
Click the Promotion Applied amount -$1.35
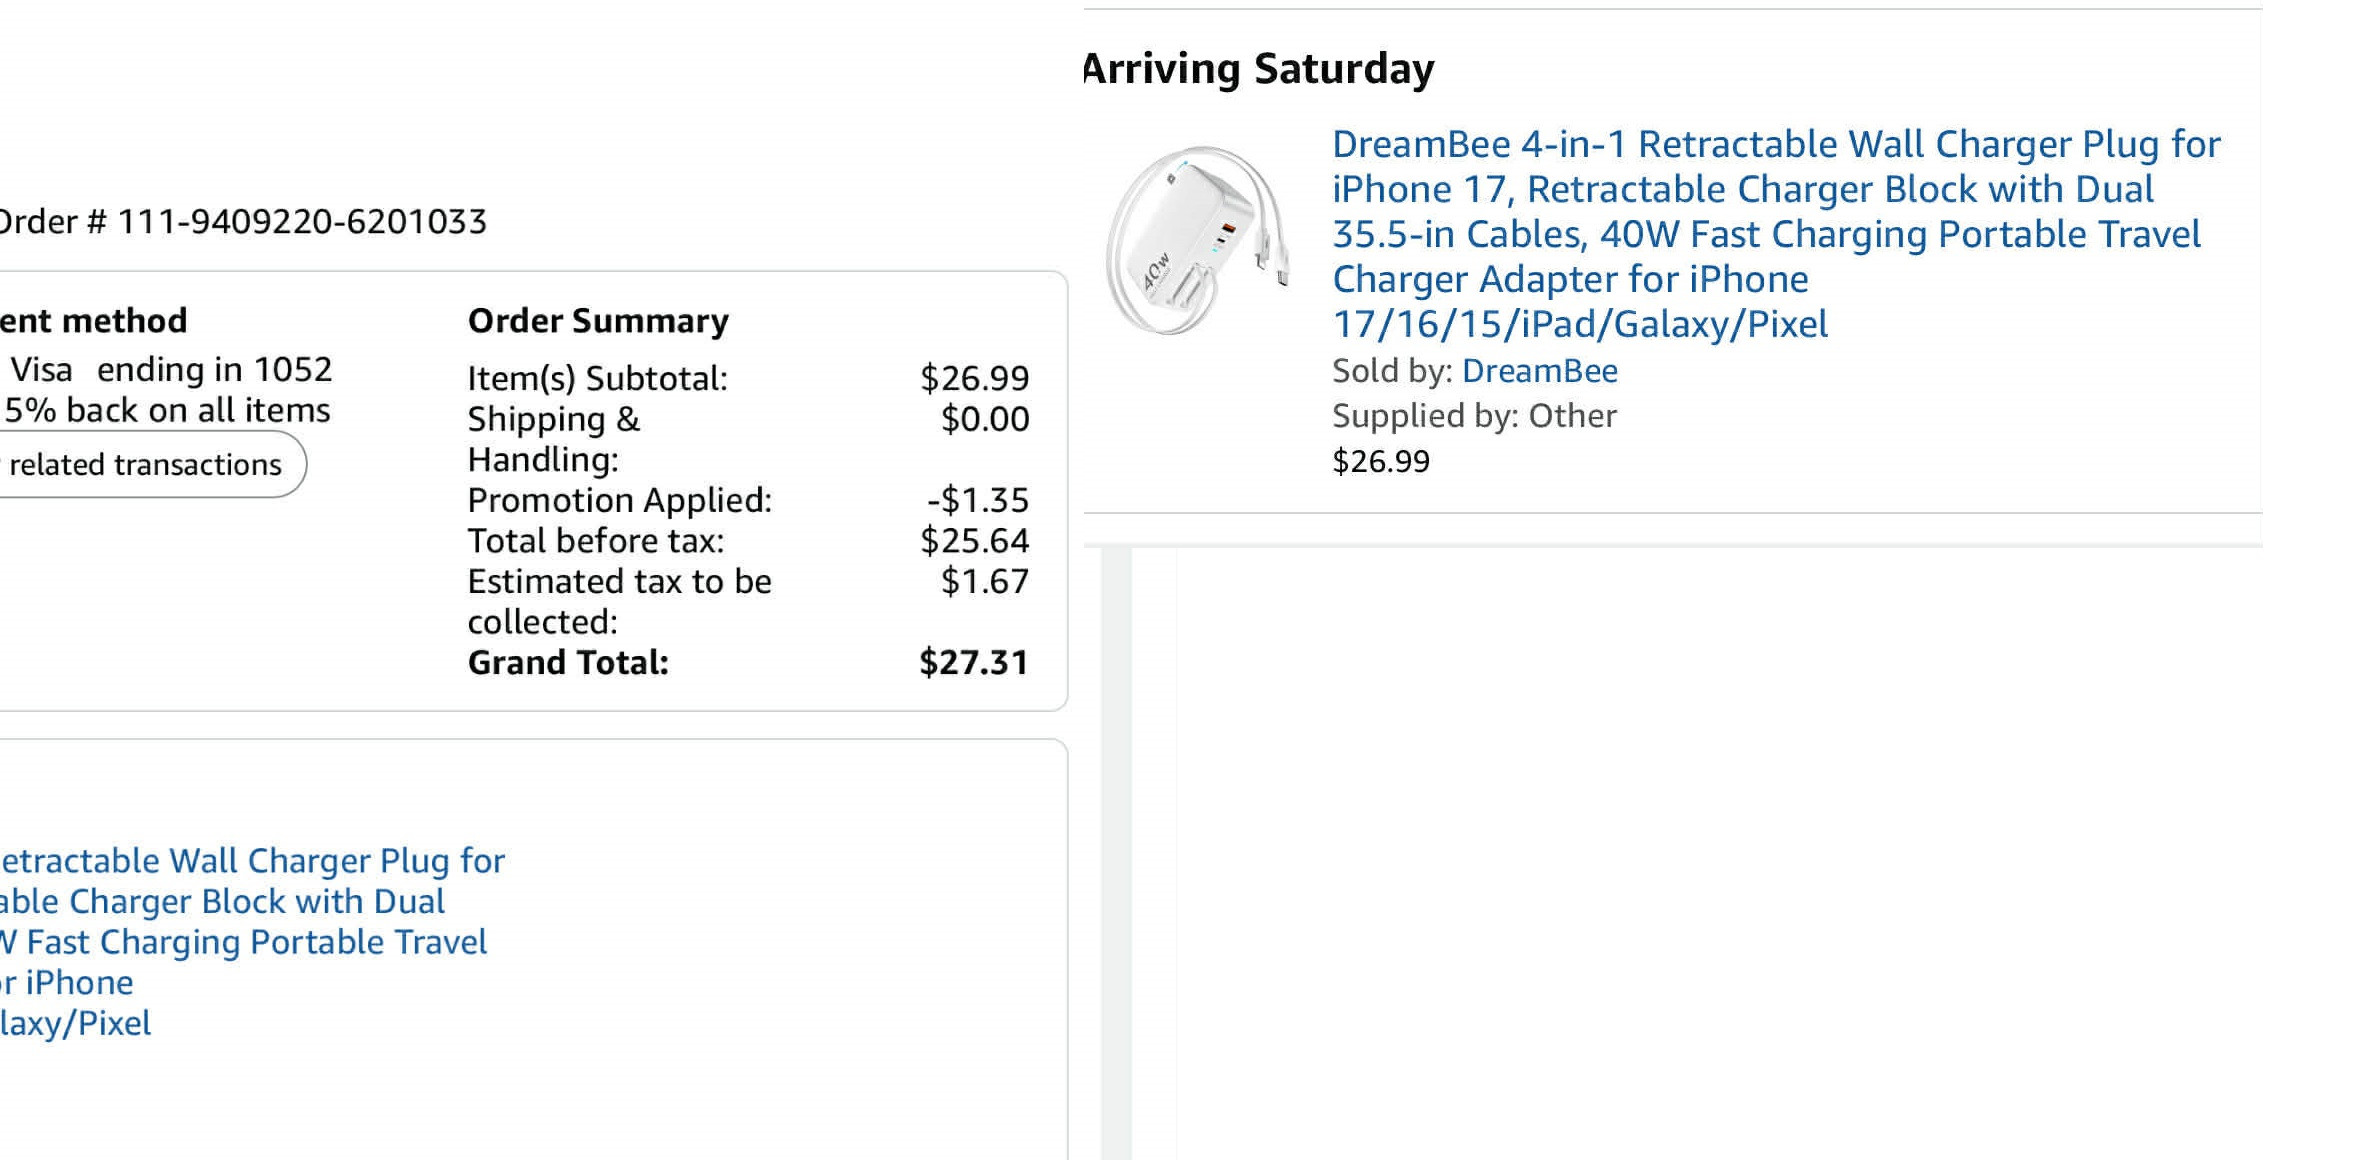click(x=977, y=500)
